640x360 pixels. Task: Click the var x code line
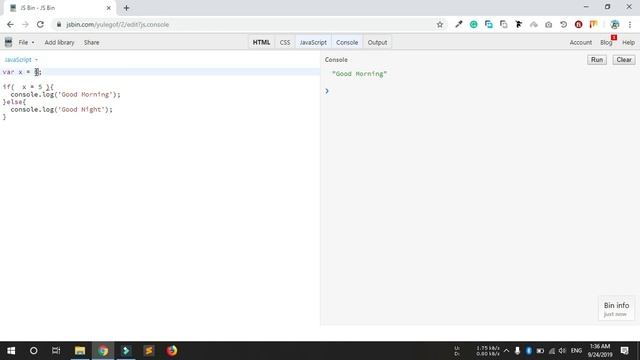click(x=160, y=72)
